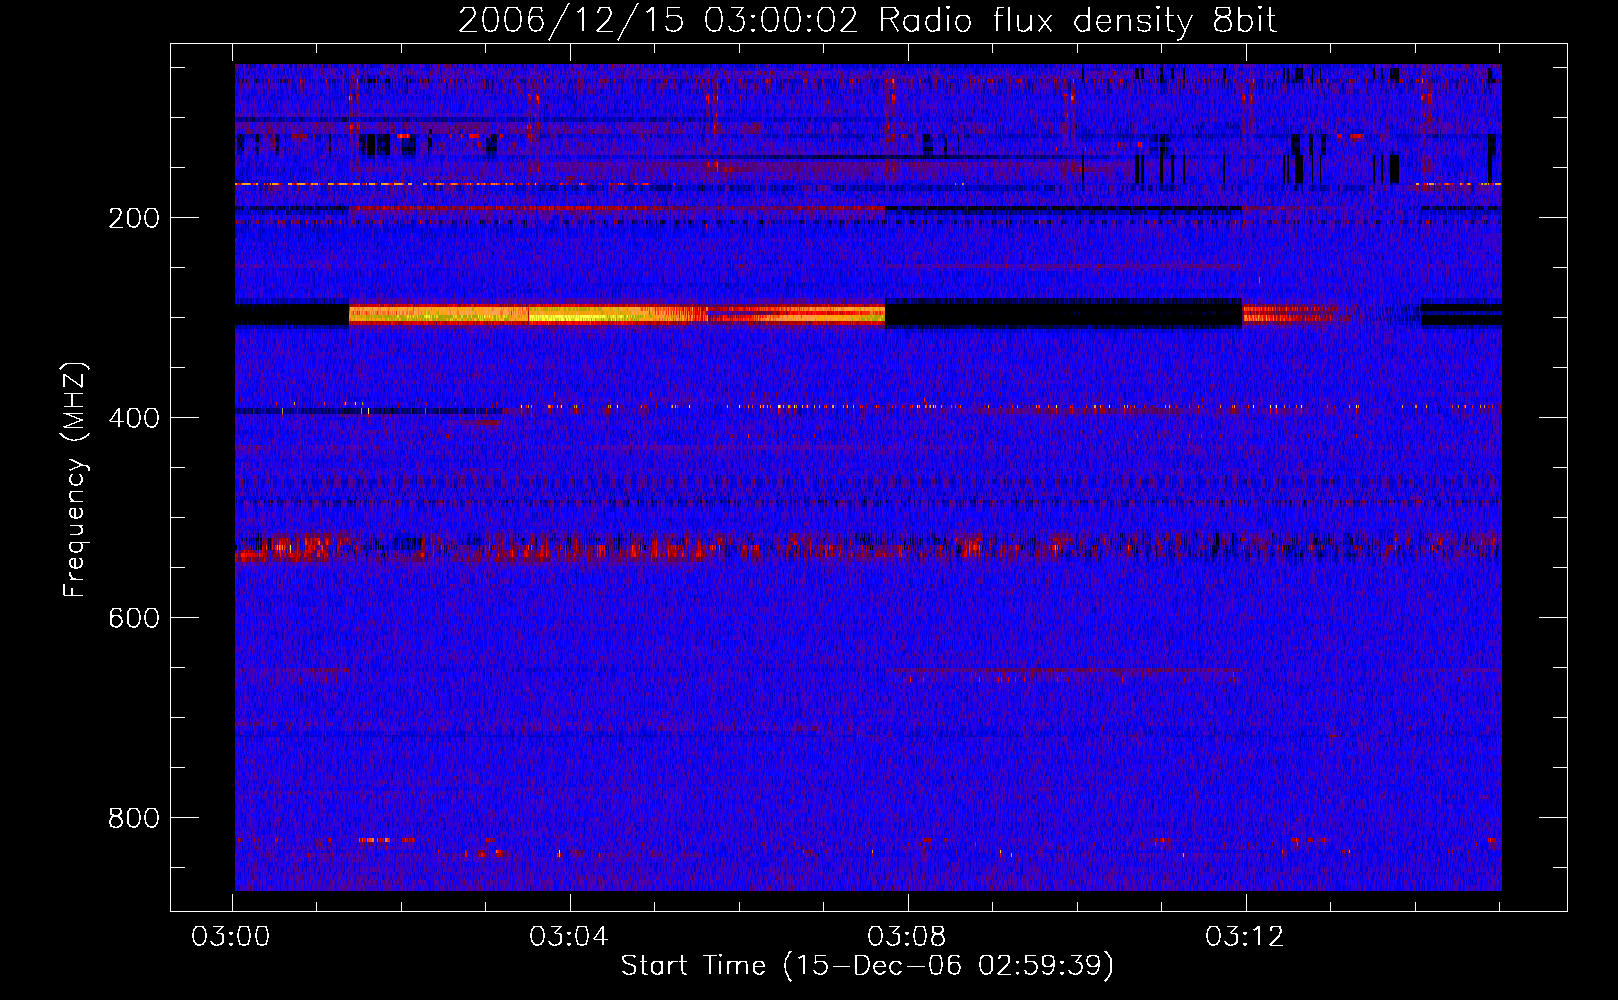Click the 03:12 time tick label

[x=1245, y=937]
